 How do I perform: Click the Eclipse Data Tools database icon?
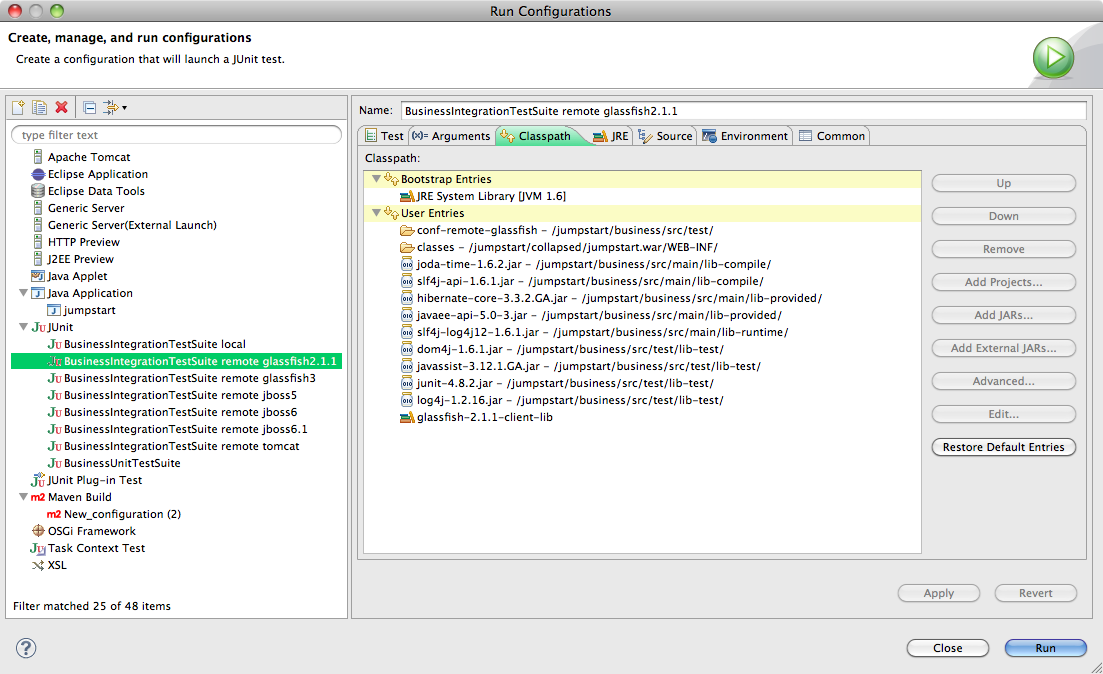pyautogui.click(x=38, y=191)
